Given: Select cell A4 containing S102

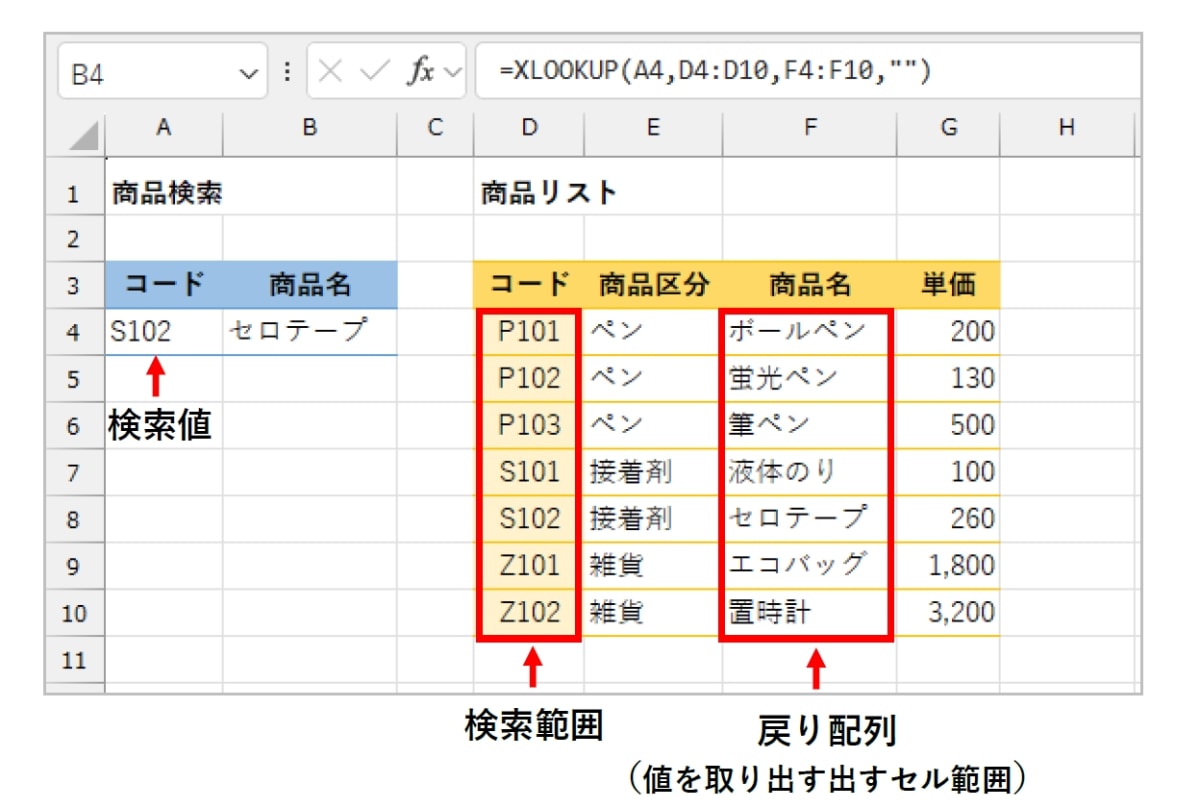Looking at the screenshot, I should coord(163,332).
